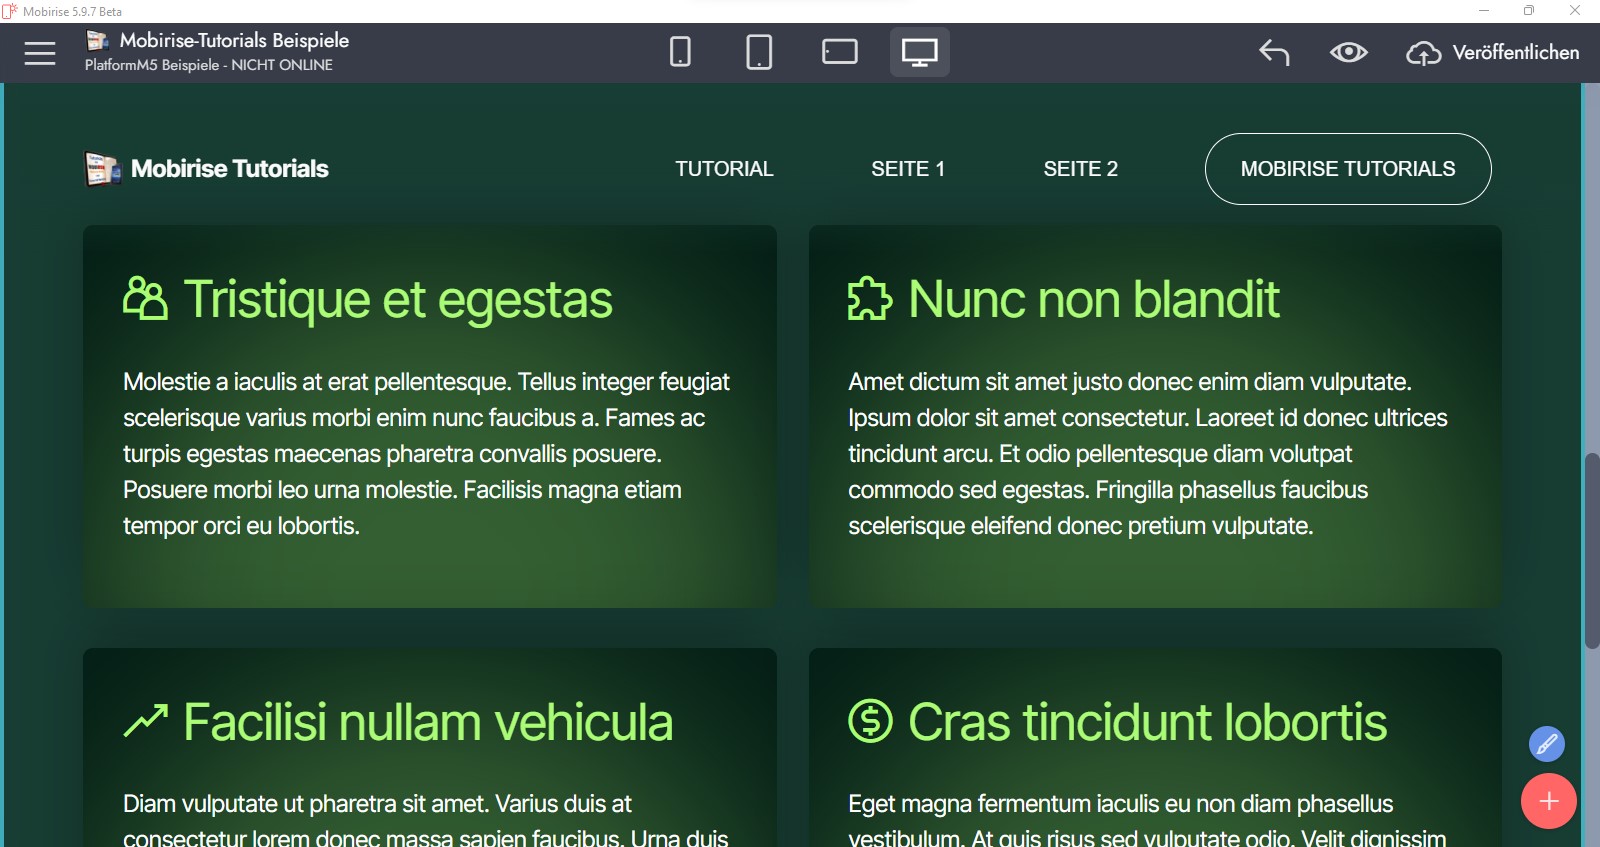Image resolution: width=1600 pixels, height=847 pixels.
Task: Click the MOBIRISE TUTORIALS outlined button
Action: 1348,169
